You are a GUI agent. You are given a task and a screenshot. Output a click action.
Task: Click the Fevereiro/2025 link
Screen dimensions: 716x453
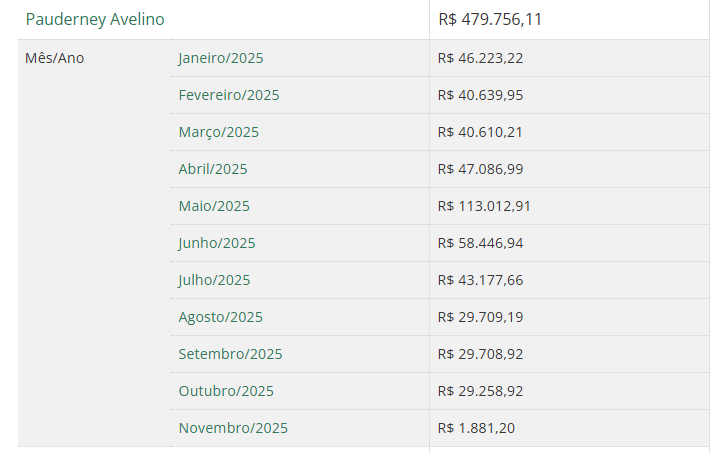click(229, 95)
